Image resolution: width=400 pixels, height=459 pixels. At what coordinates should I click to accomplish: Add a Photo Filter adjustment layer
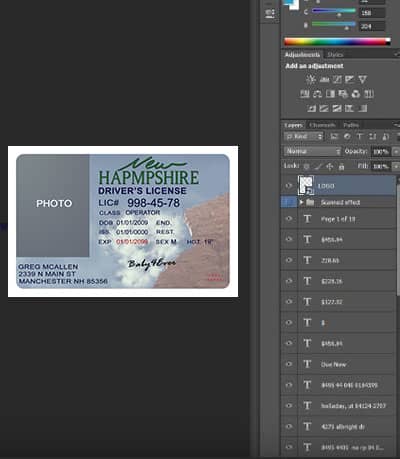(x=343, y=94)
